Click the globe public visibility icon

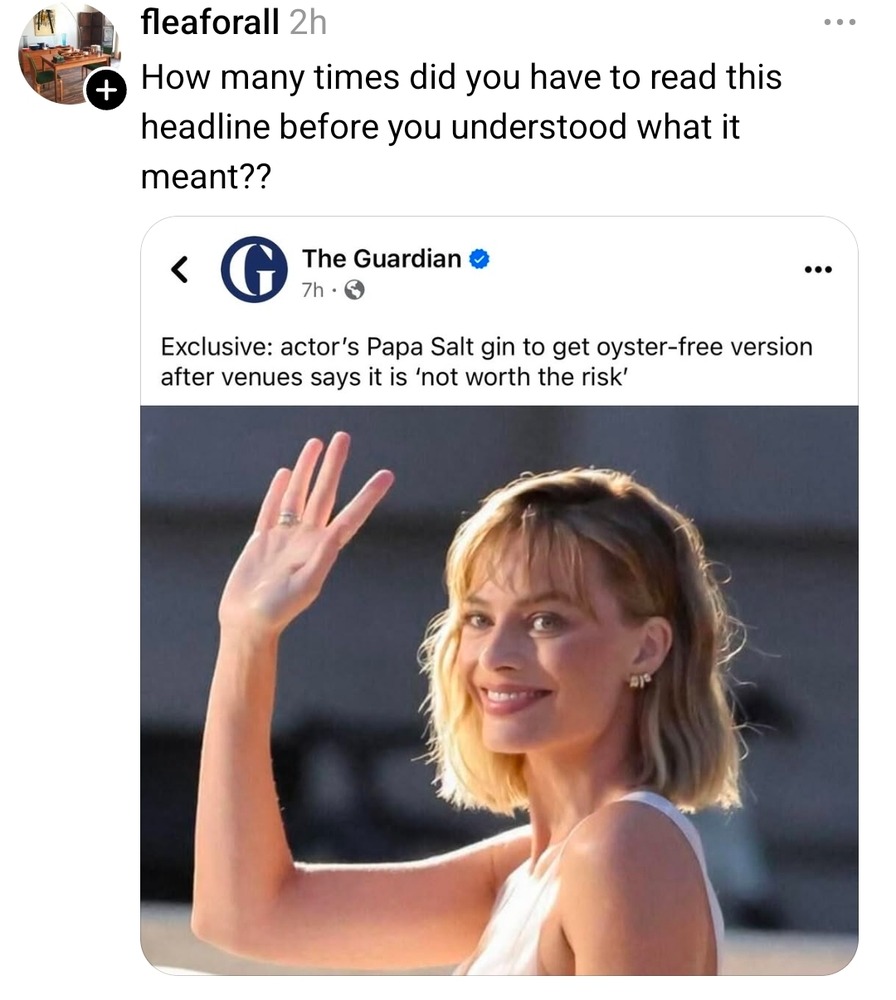tap(355, 291)
